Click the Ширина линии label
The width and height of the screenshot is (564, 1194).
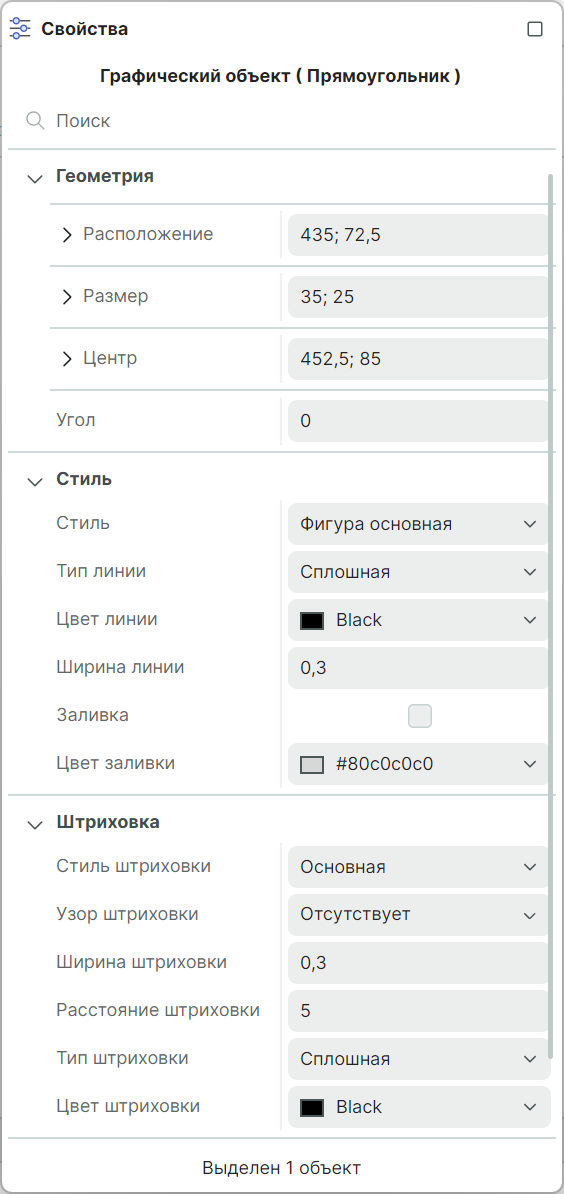pos(120,667)
